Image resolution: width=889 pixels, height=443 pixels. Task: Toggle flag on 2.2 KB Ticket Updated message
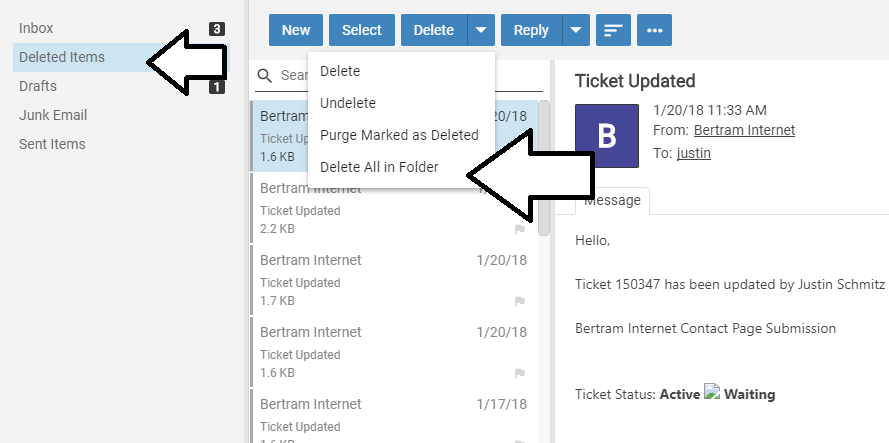click(x=519, y=229)
